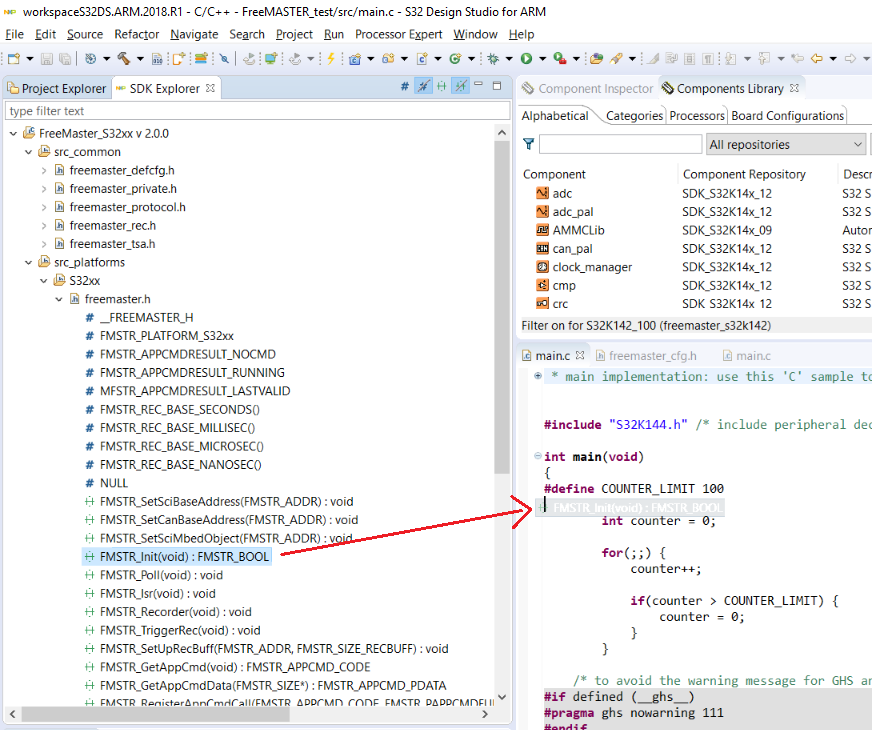Click the lightning bolt flash icon
Image resolution: width=872 pixels, height=730 pixels.
point(330,59)
